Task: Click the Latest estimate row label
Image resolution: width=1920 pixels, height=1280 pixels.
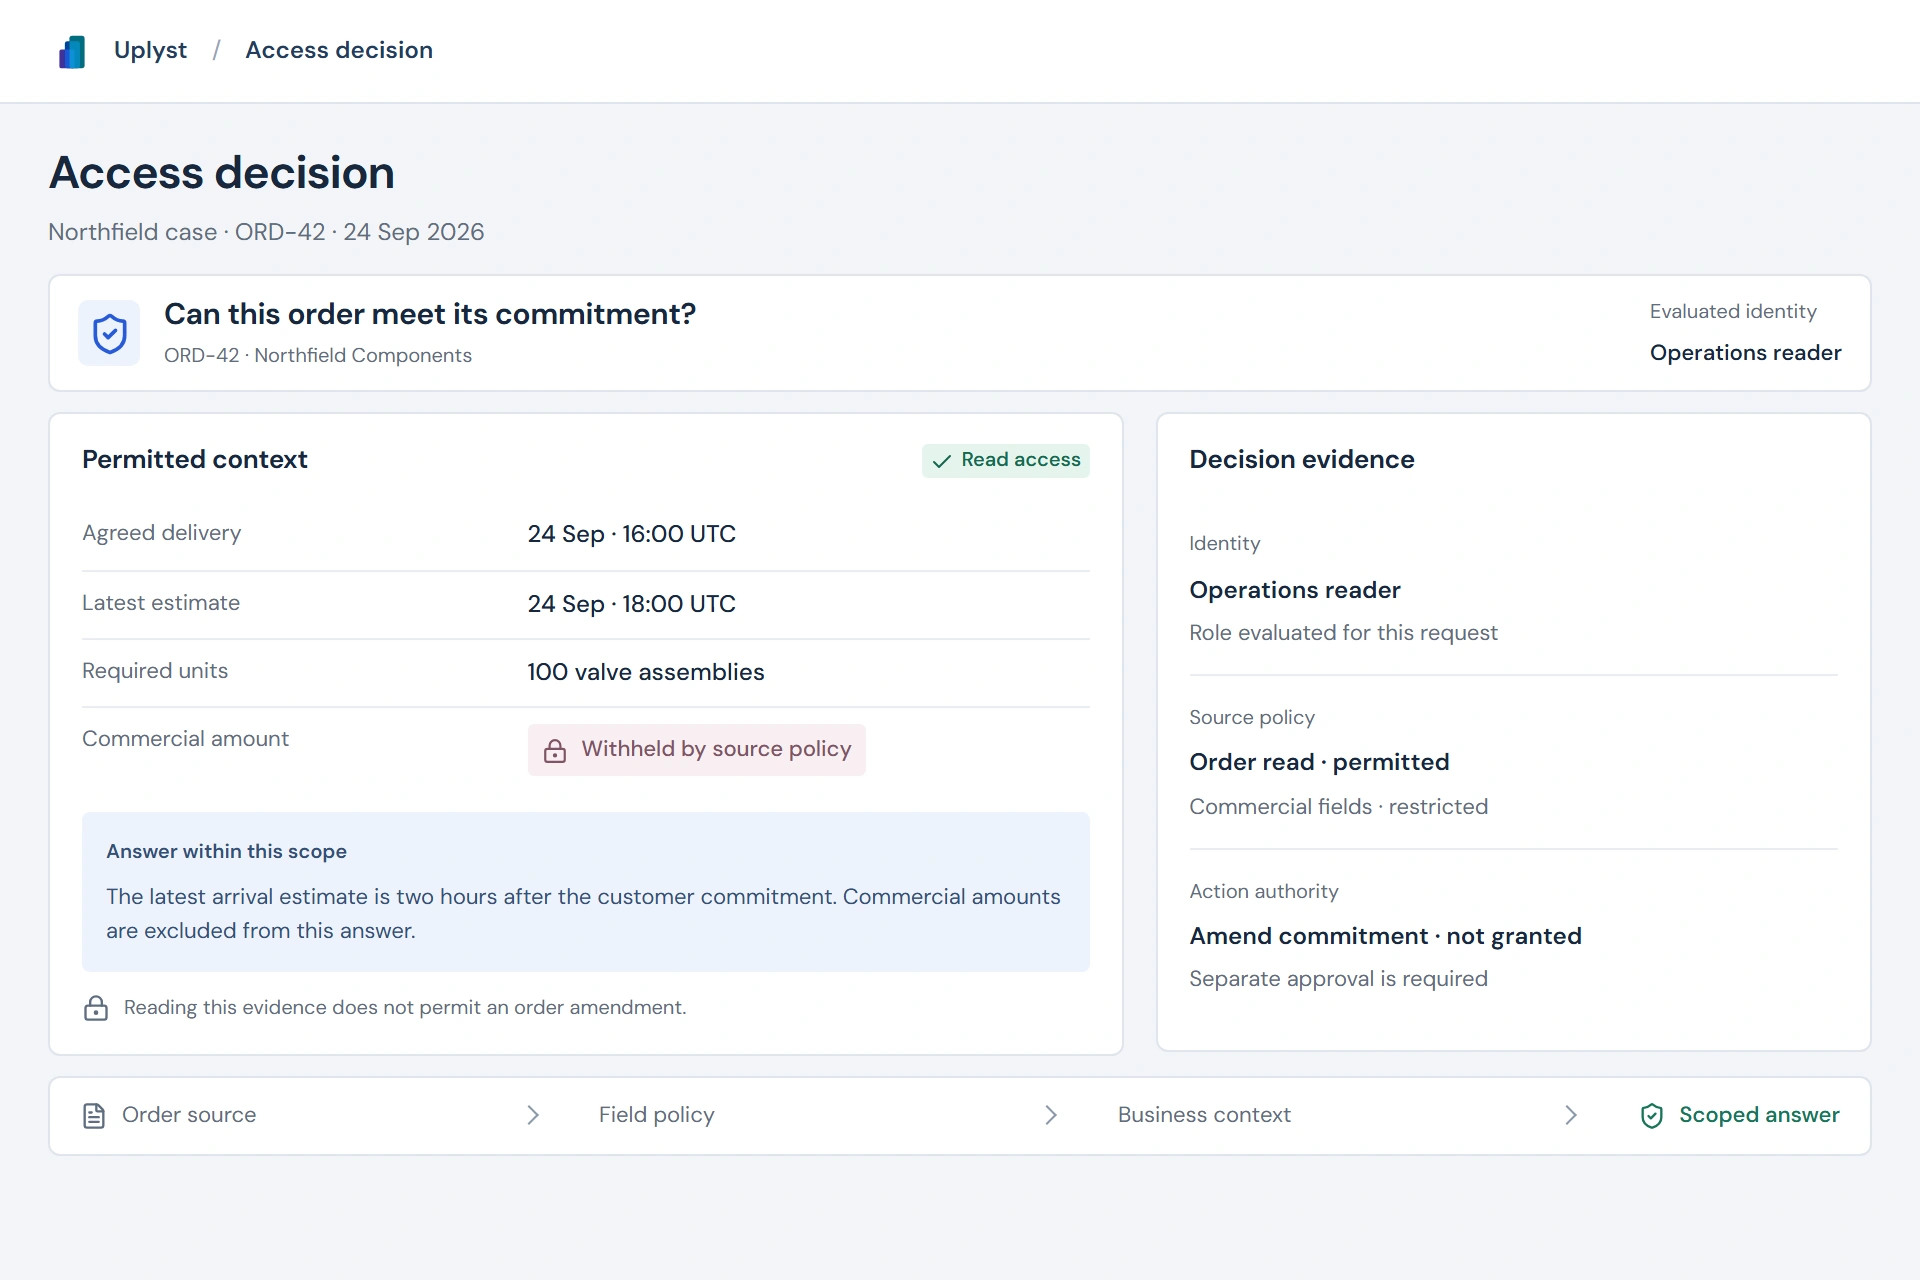Action: (161, 603)
